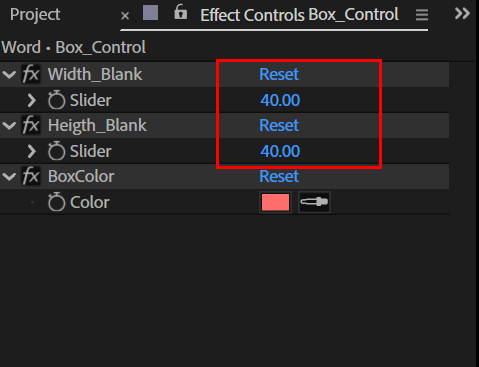
Task: Collapse the Heigth_Blank effect group
Action: click(x=9, y=126)
